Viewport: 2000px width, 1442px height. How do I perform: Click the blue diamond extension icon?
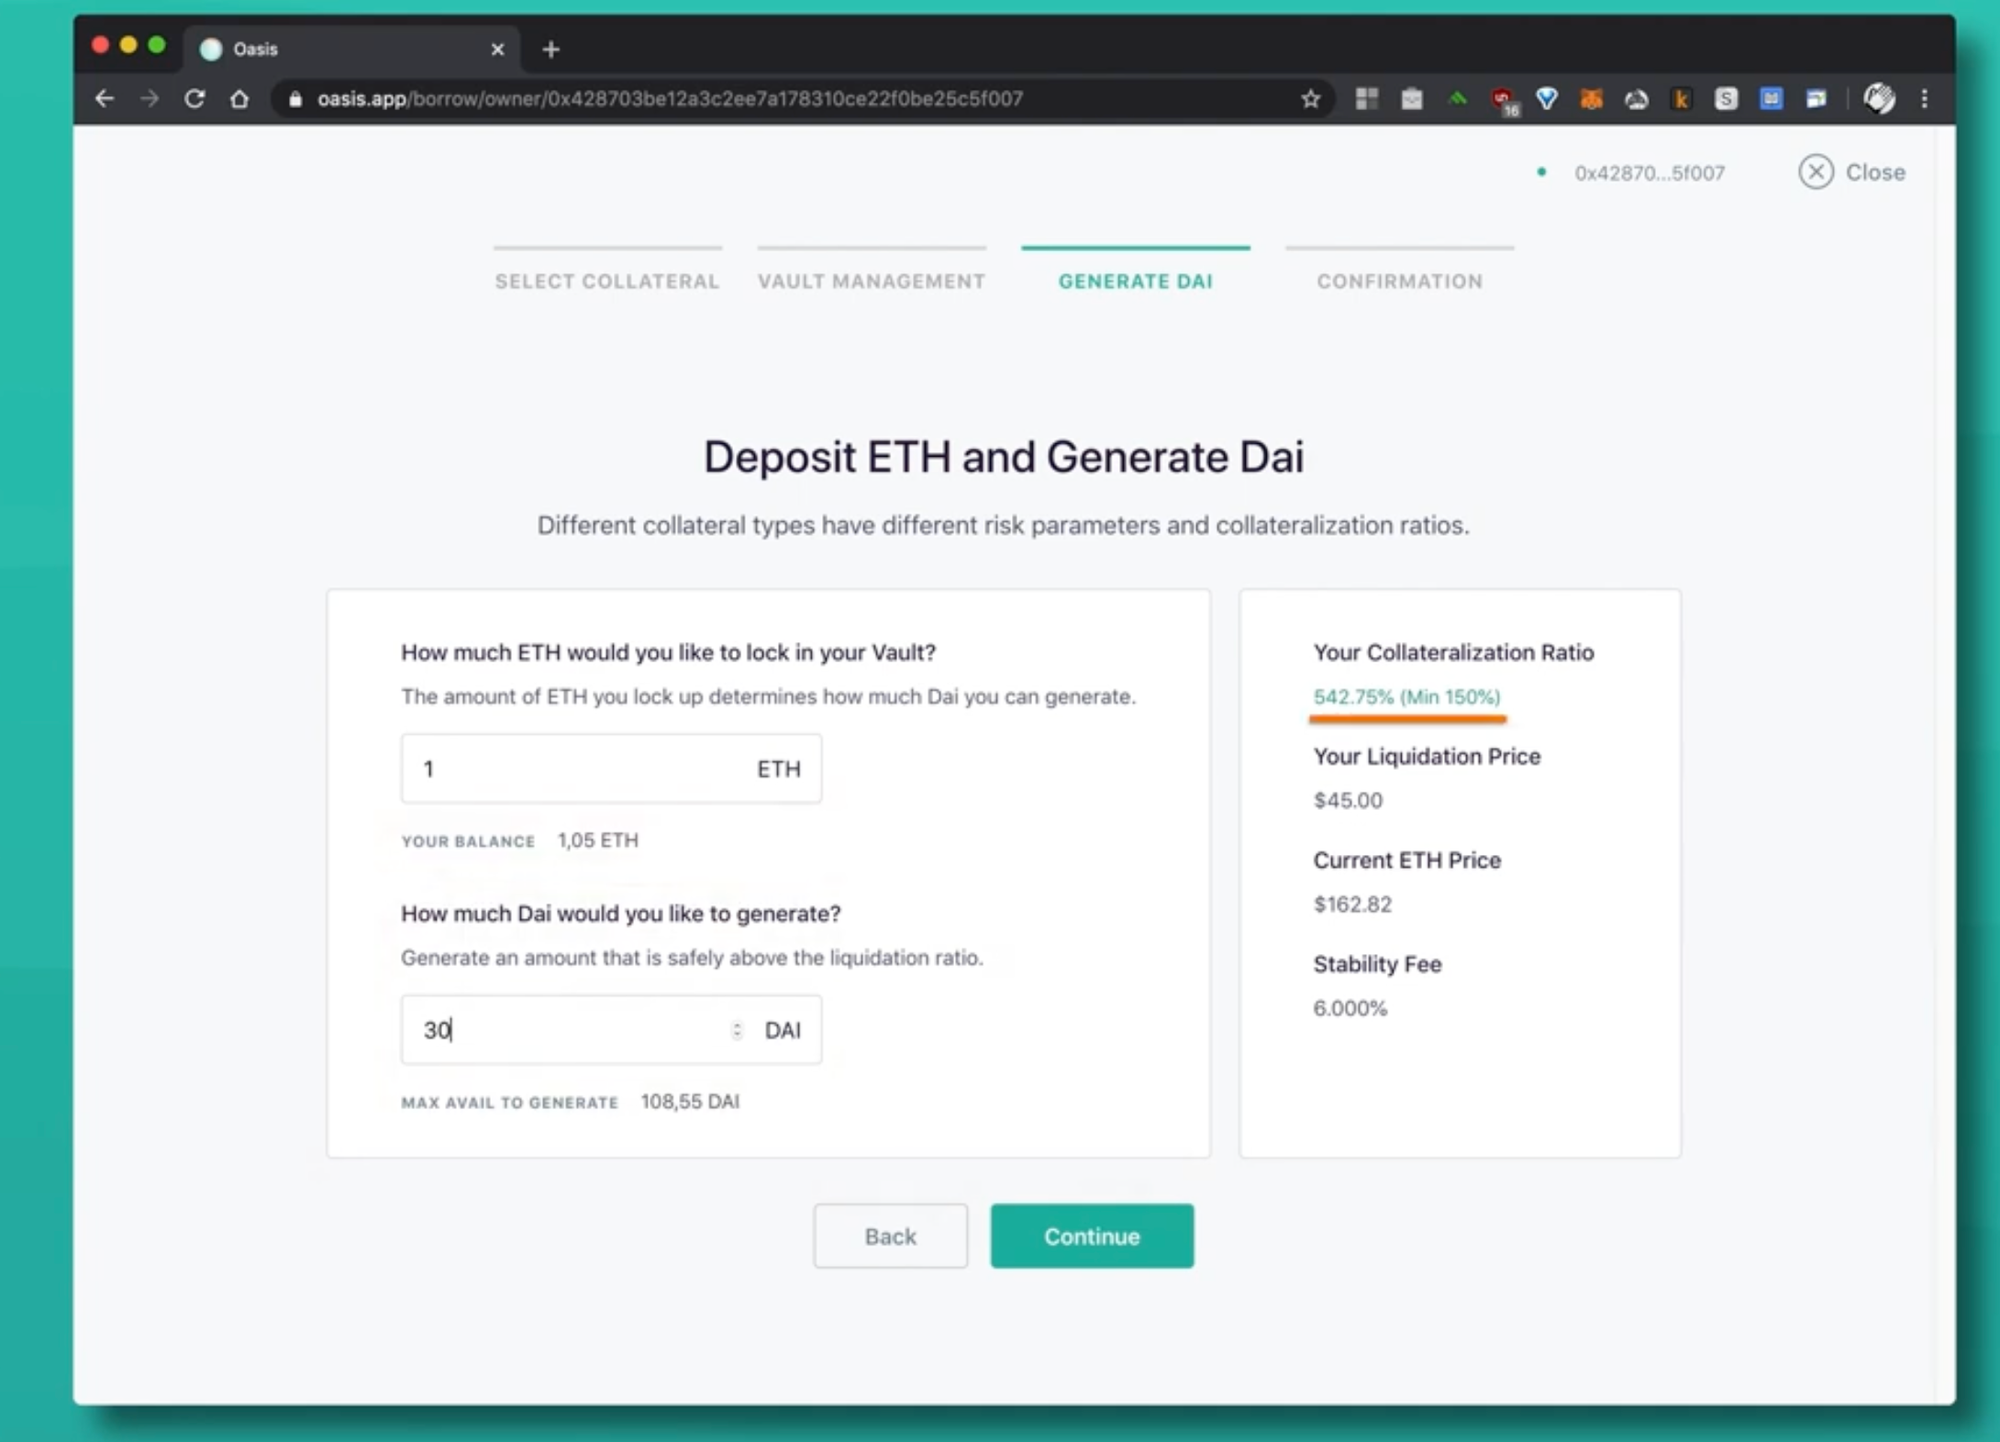pos(1547,99)
